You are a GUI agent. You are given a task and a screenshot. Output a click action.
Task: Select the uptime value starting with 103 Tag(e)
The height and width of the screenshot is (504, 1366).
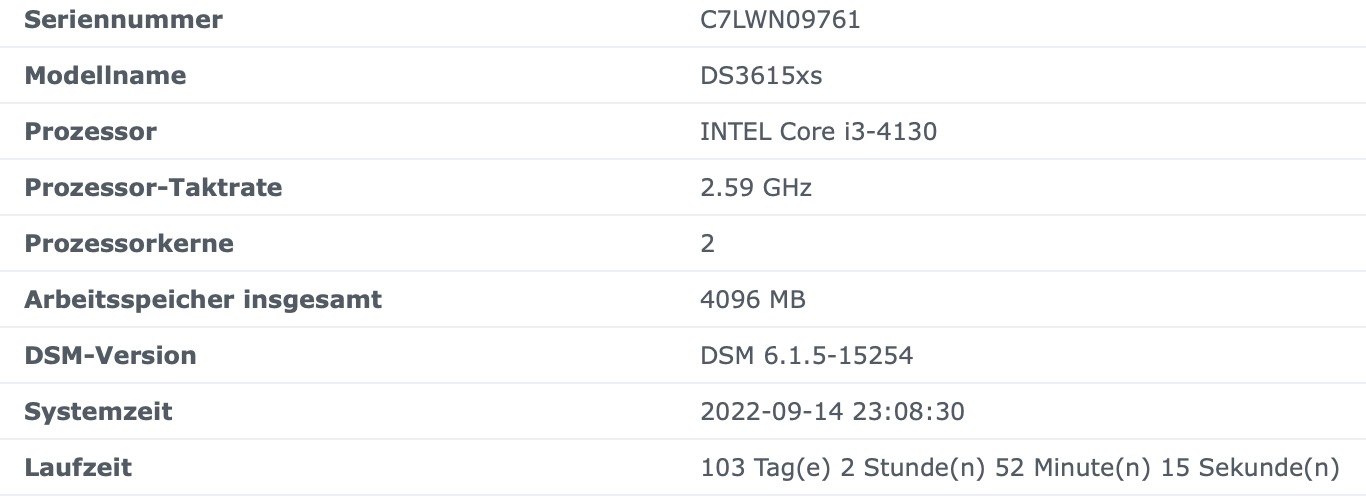pyautogui.click(x=1020, y=467)
